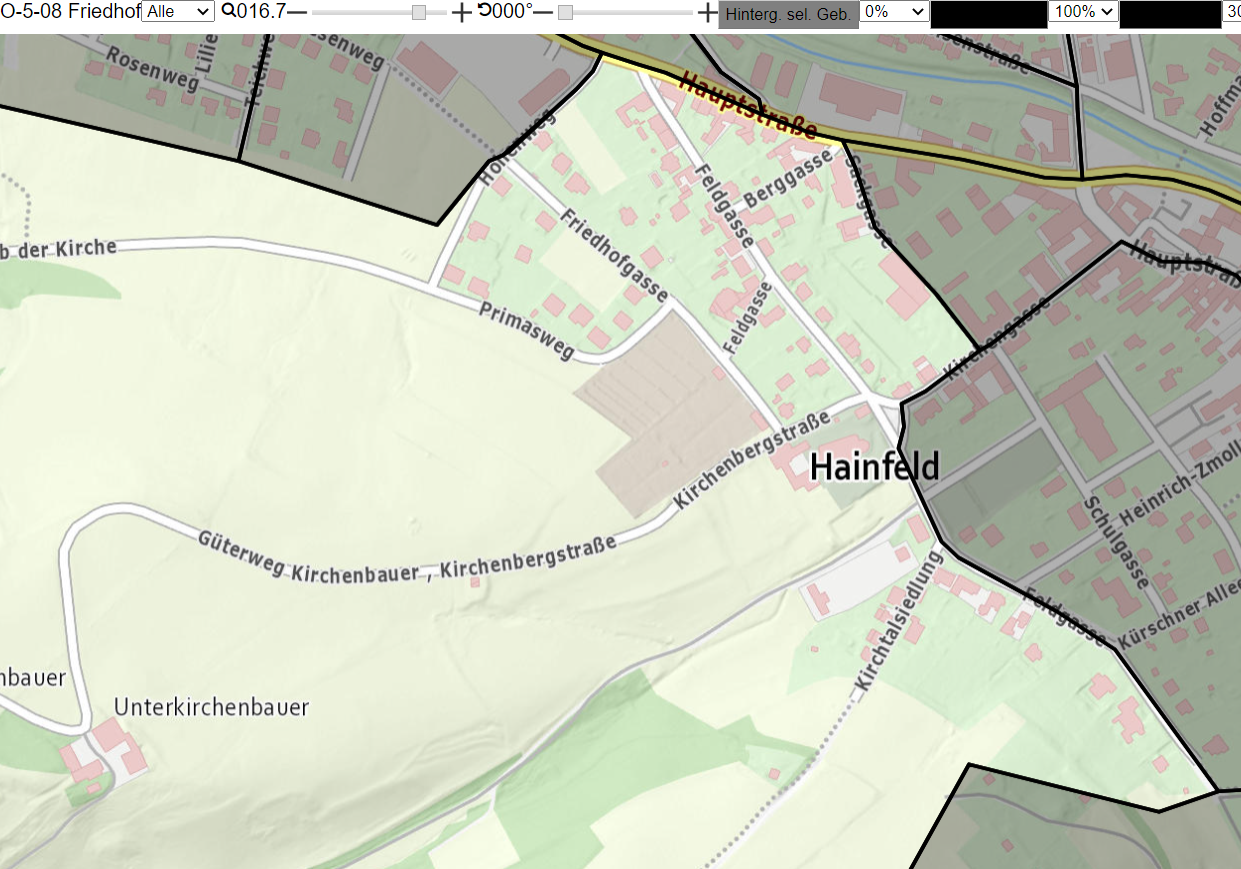Click the first black input box
Viewport: 1241px width, 869px height.
point(988,14)
